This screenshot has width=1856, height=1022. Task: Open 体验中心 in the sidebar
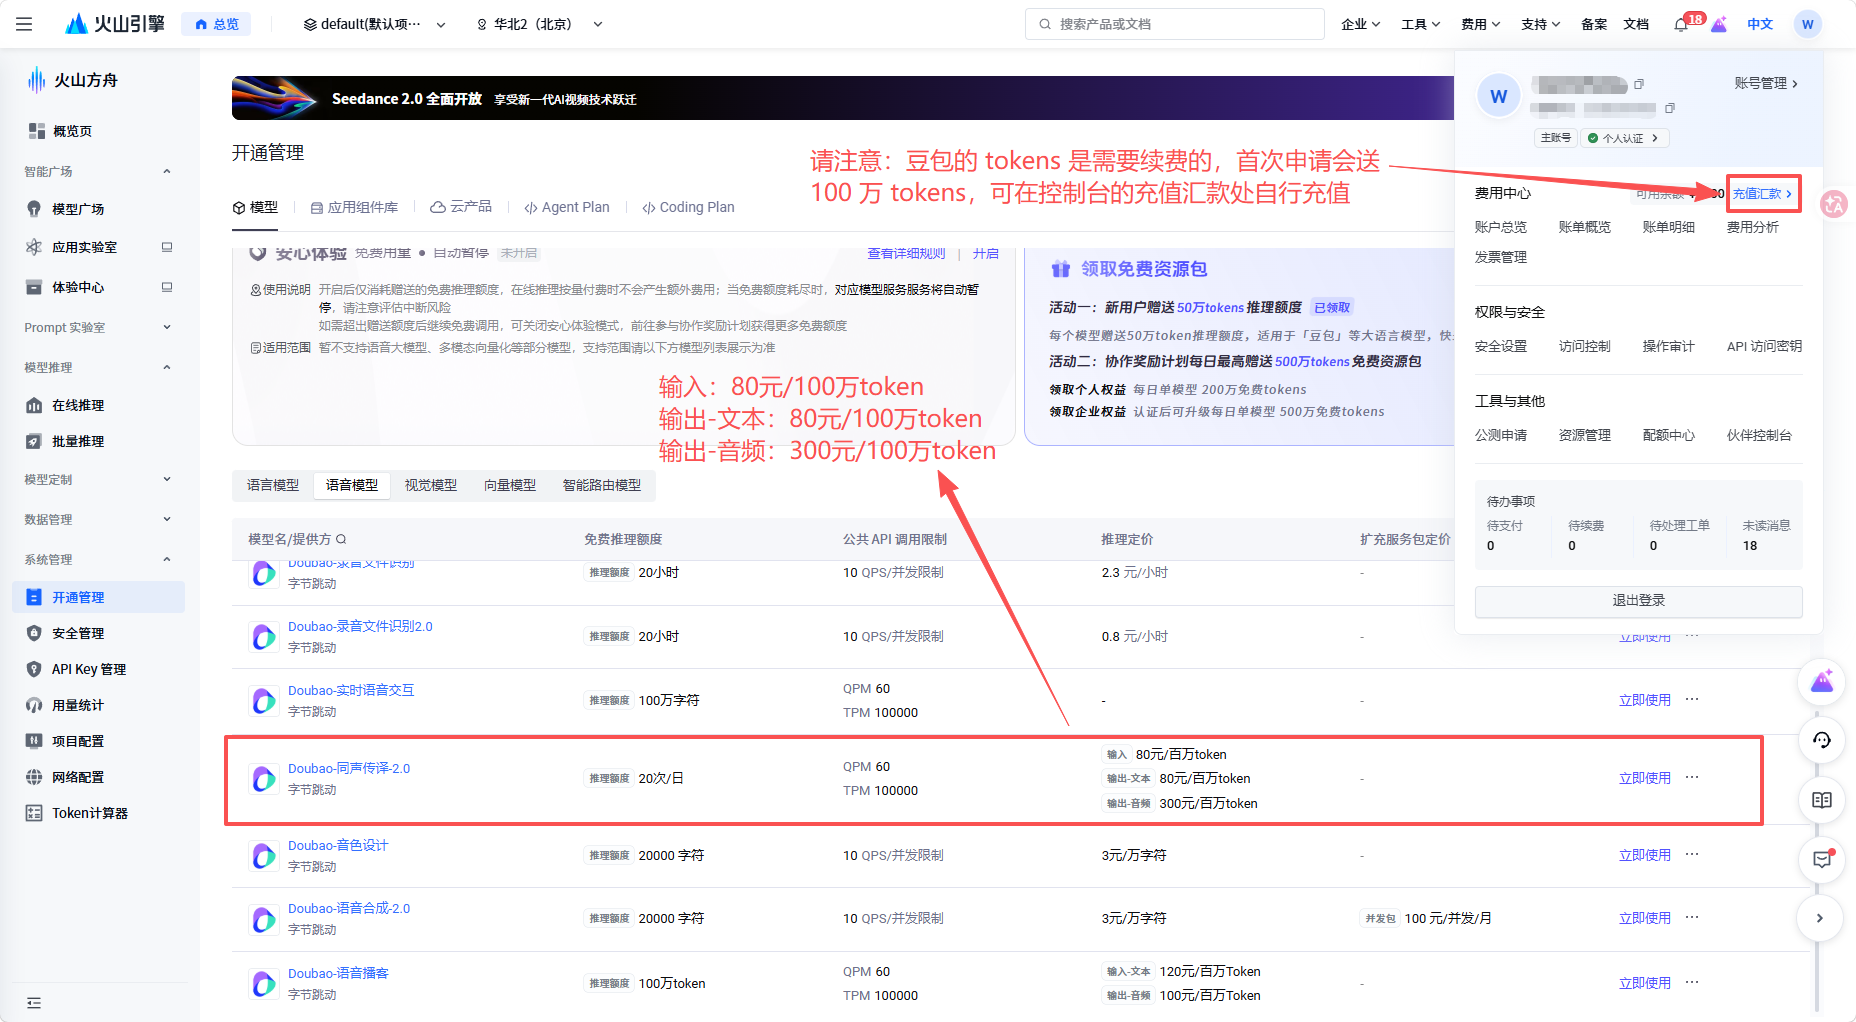[x=78, y=287]
